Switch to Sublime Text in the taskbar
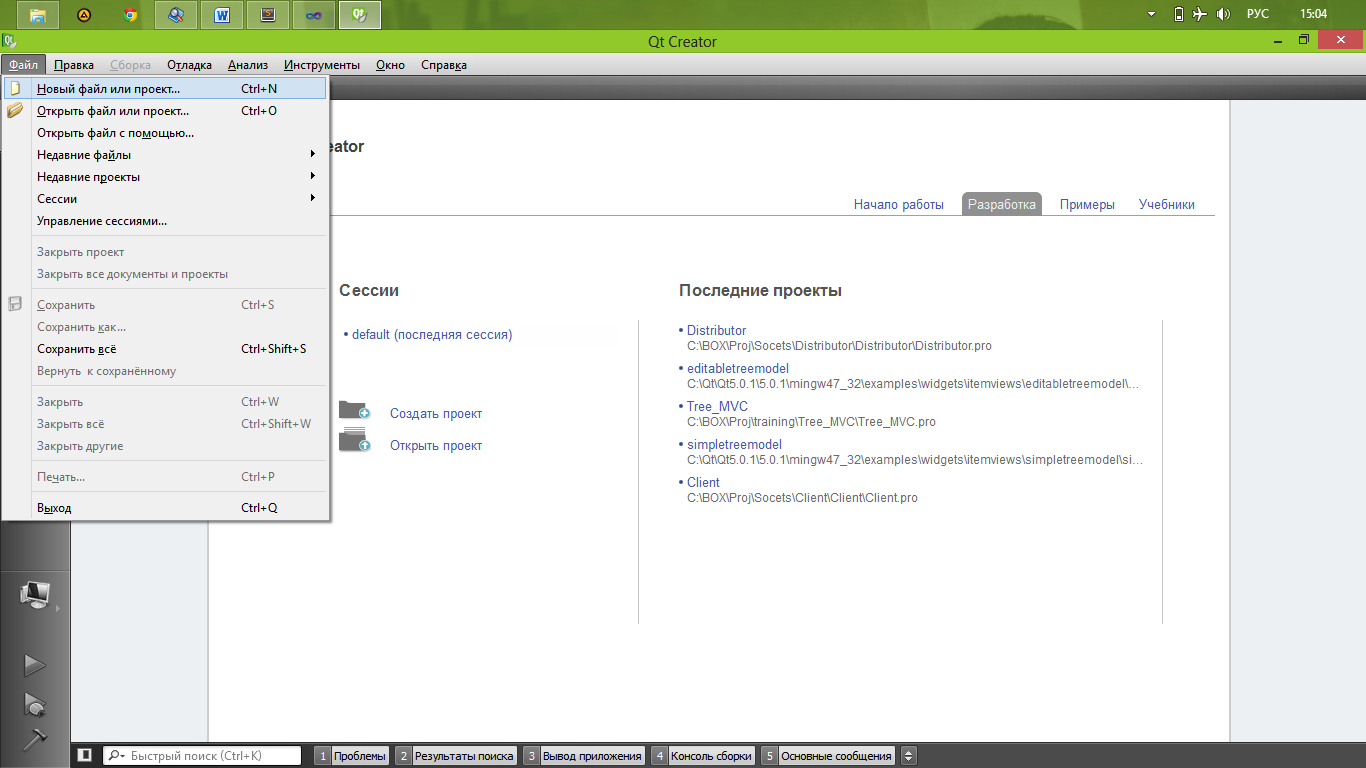The width and height of the screenshot is (1366, 768). tap(268, 15)
